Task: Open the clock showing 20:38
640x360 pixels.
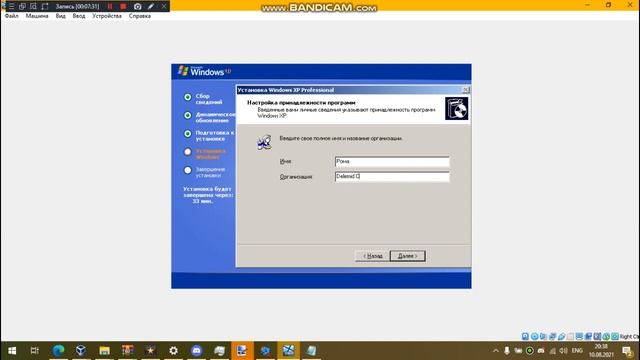Action: tap(601, 351)
